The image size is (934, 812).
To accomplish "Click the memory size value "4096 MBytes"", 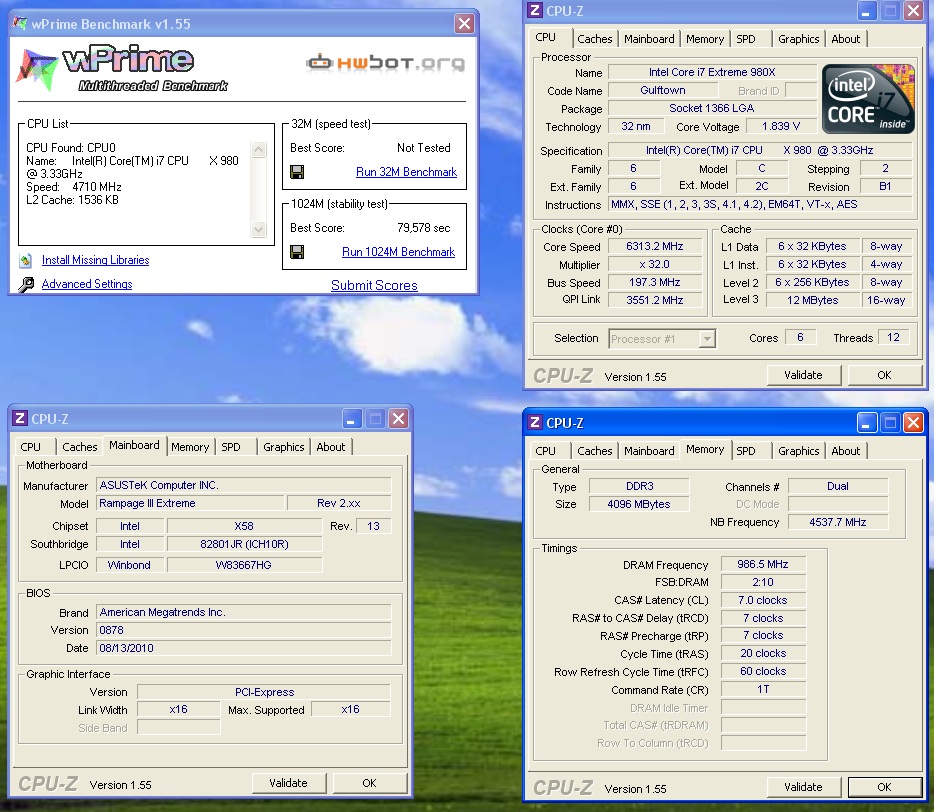I will [x=639, y=505].
